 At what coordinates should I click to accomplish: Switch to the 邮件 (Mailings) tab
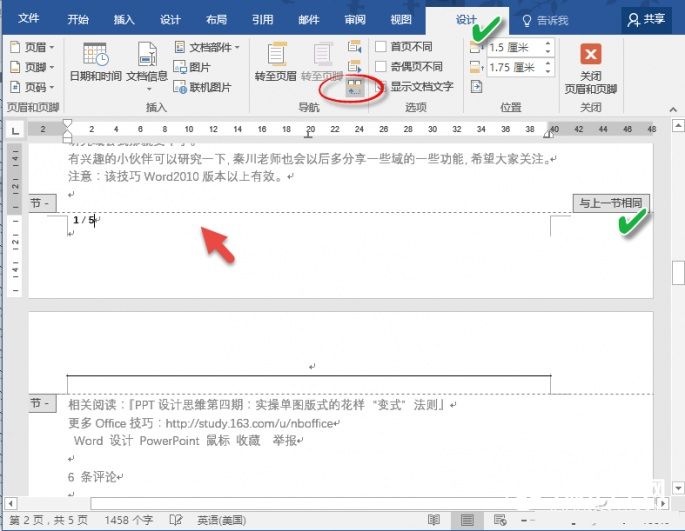coord(309,19)
